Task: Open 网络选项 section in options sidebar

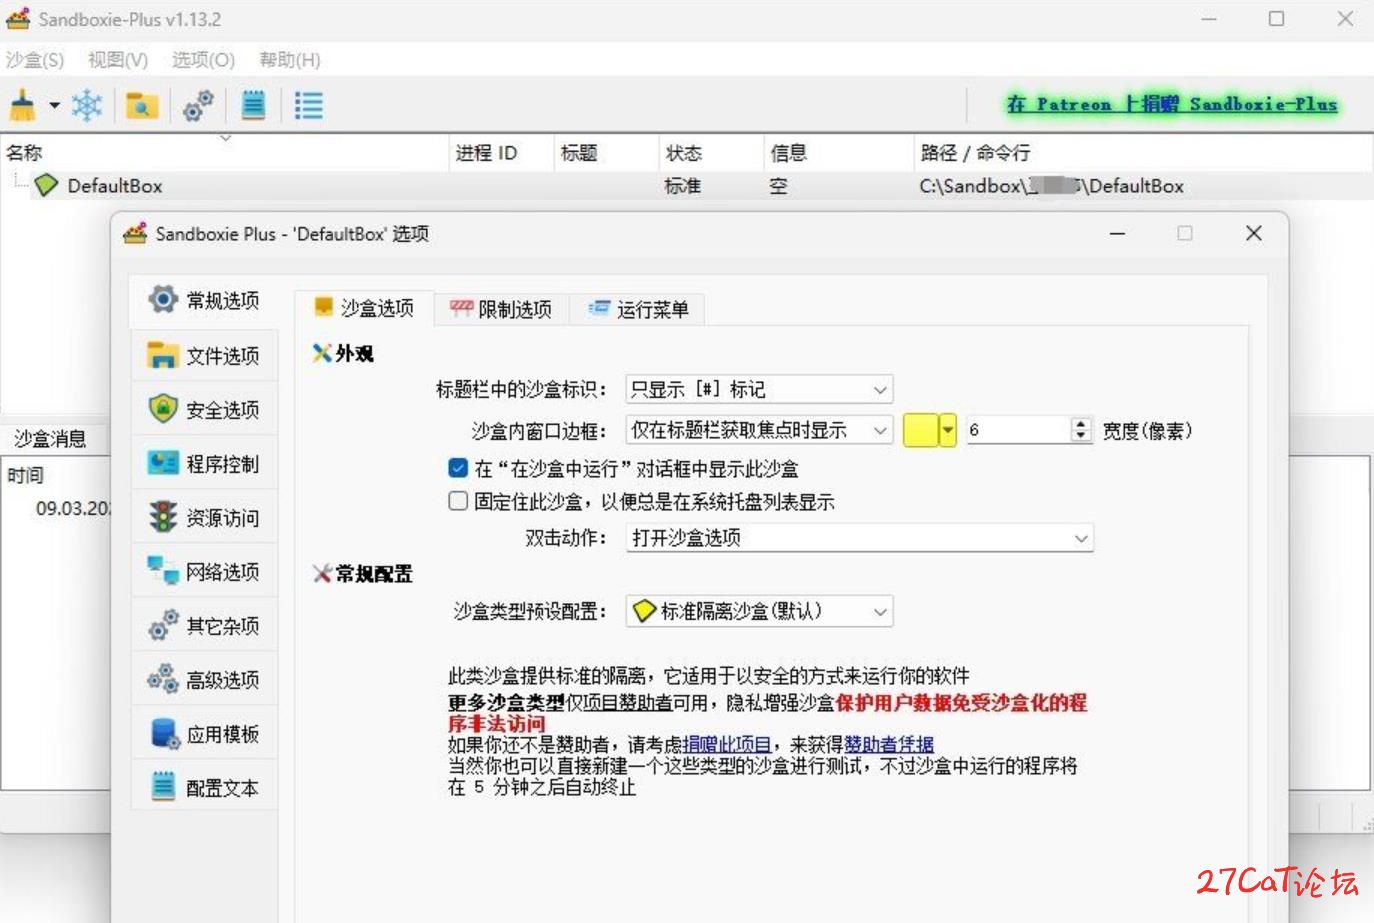Action: 205,571
